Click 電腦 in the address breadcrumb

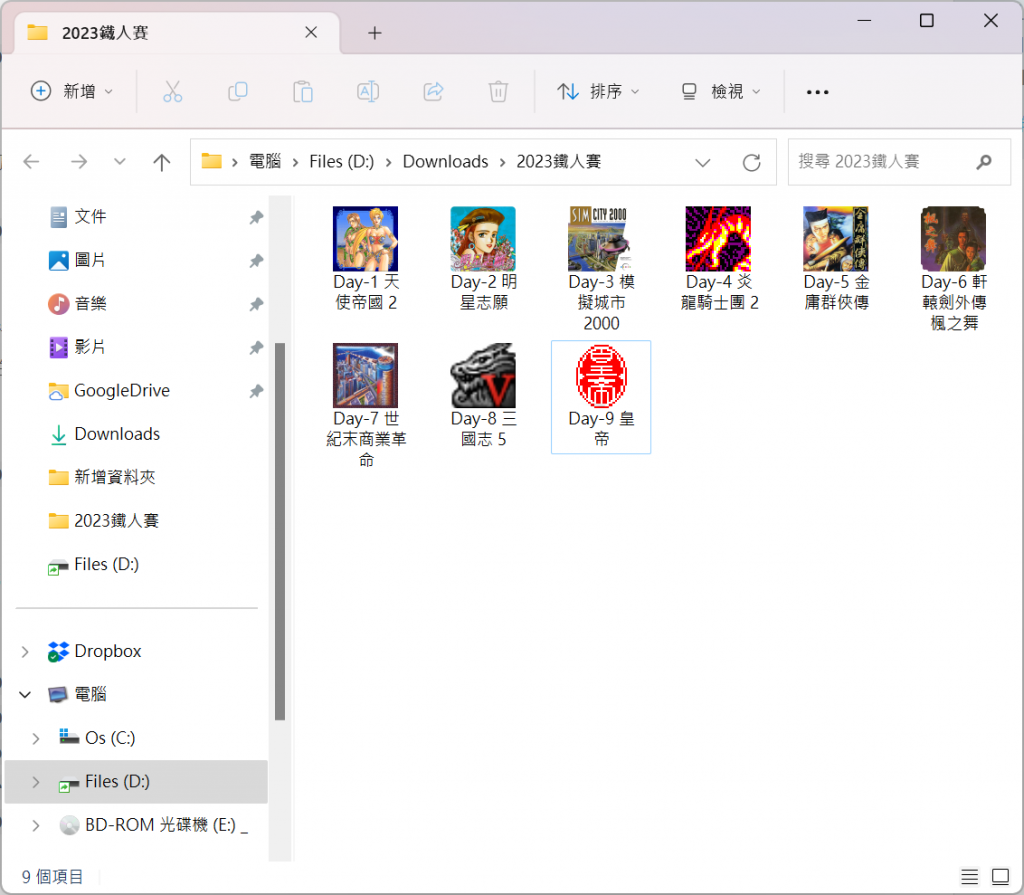point(265,161)
